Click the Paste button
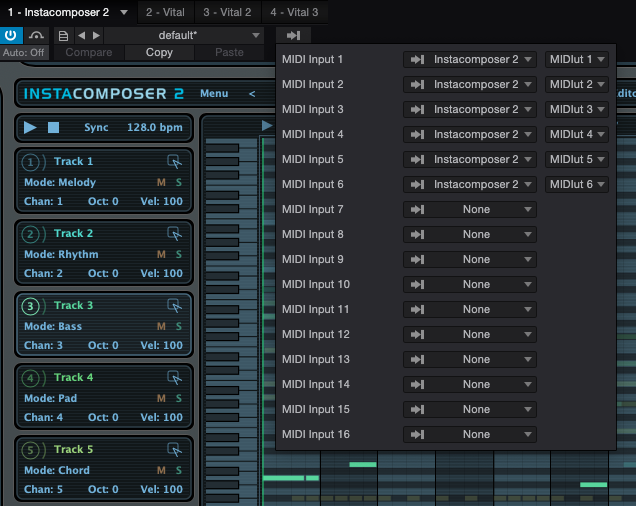636x506 pixels. pyautogui.click(x=229, y=53)
